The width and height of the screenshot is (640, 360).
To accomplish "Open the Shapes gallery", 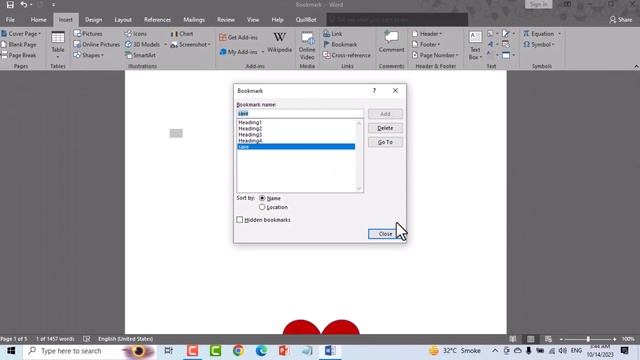I will [x=89, y=55].
